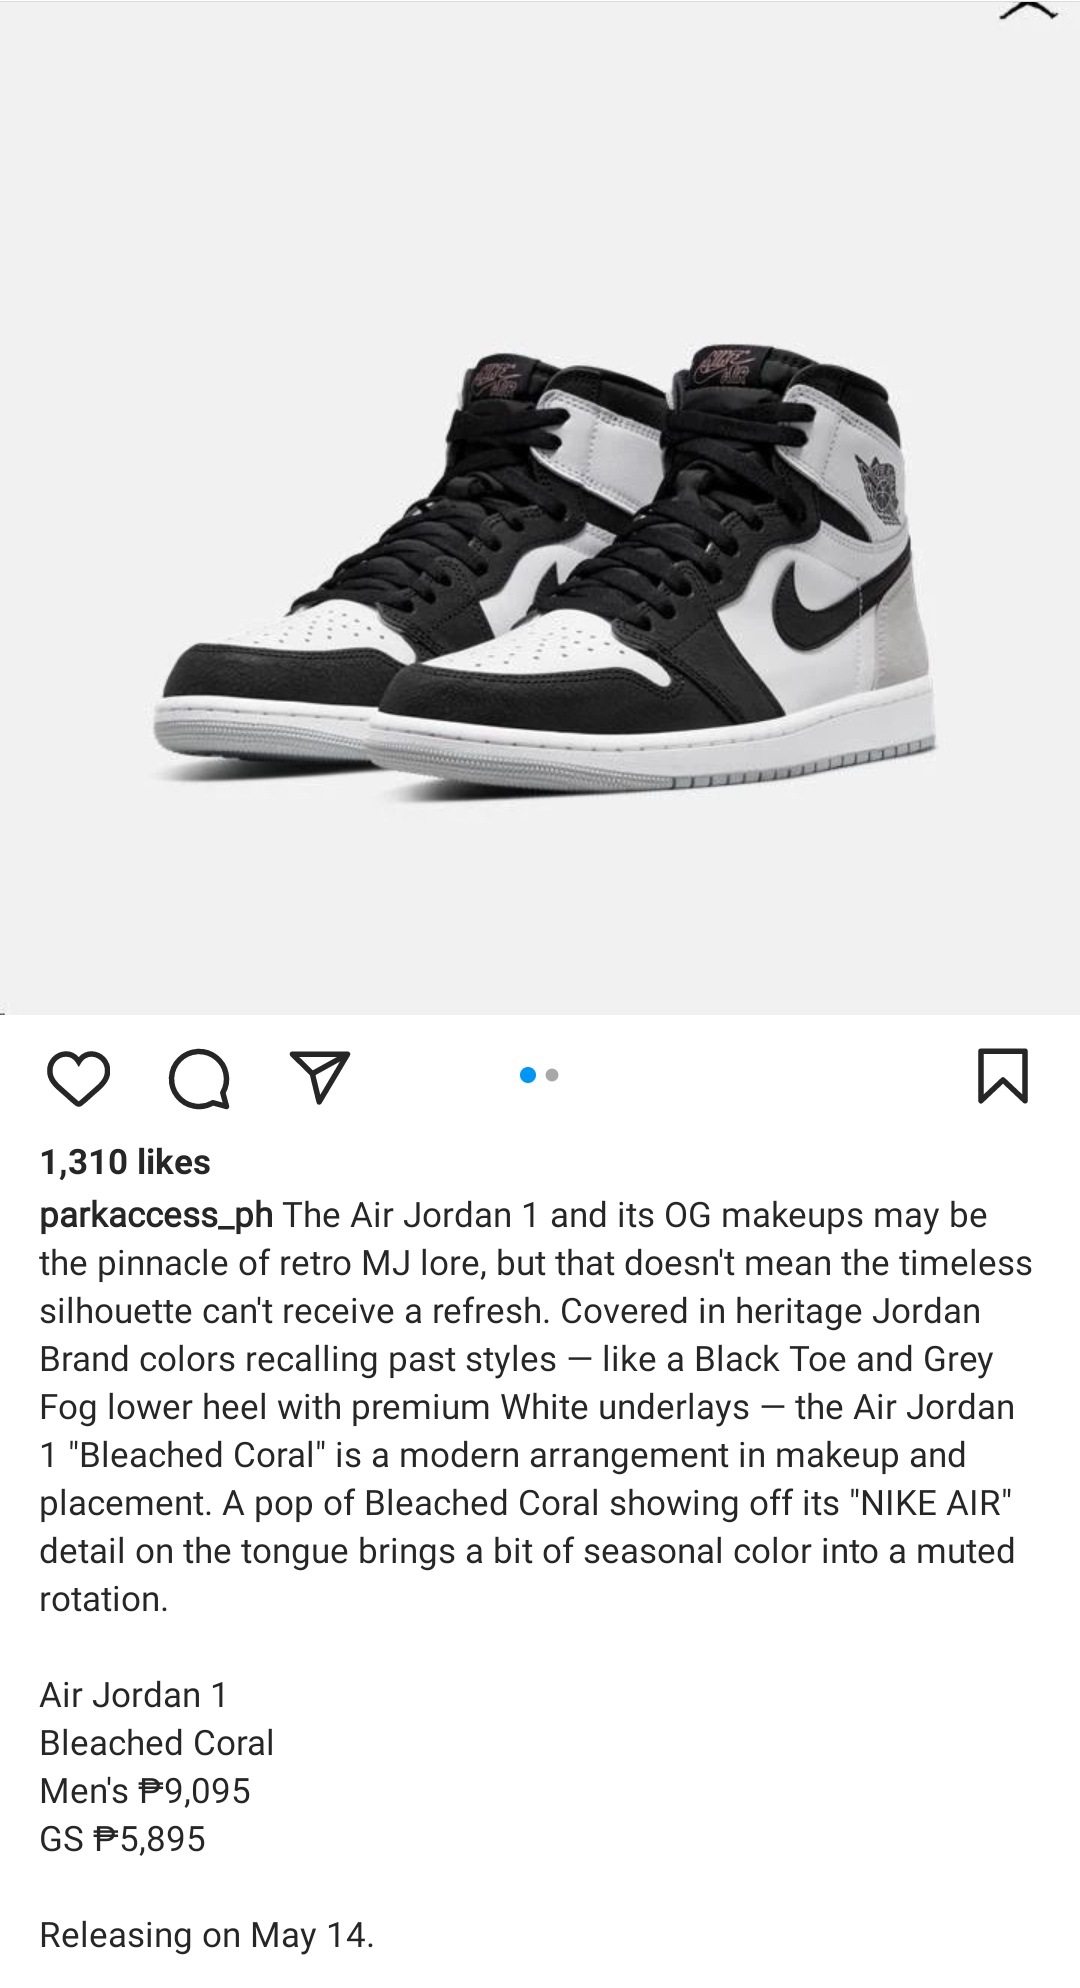The width and height of the screenshot is (1080, 1988).
Task: Jump to the gray second carousel dot
Action: point(552,1076)
